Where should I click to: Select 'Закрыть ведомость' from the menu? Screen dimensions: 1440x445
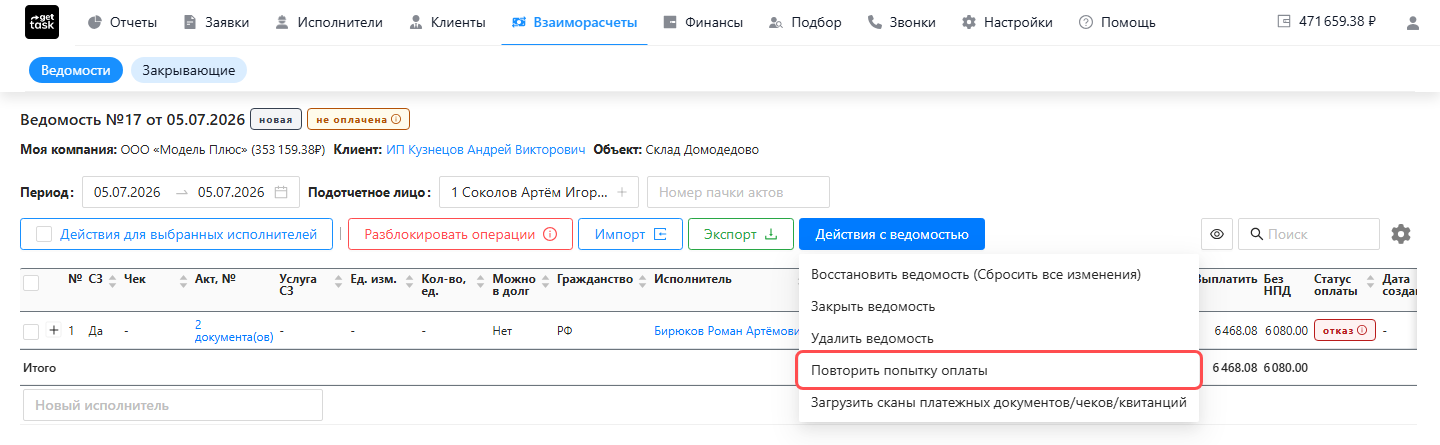pyautogui.click(x=999, y=306)
